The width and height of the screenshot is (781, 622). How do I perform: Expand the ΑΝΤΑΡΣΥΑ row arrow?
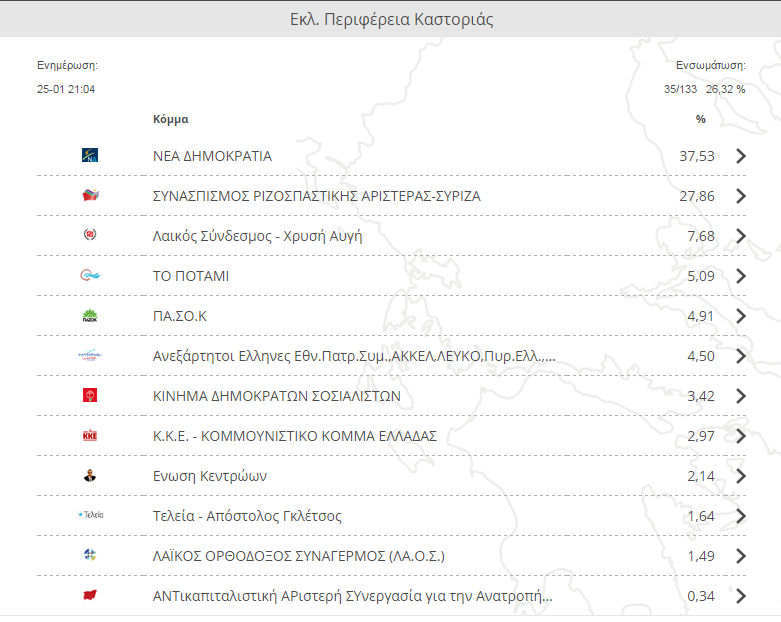[741, 596]
